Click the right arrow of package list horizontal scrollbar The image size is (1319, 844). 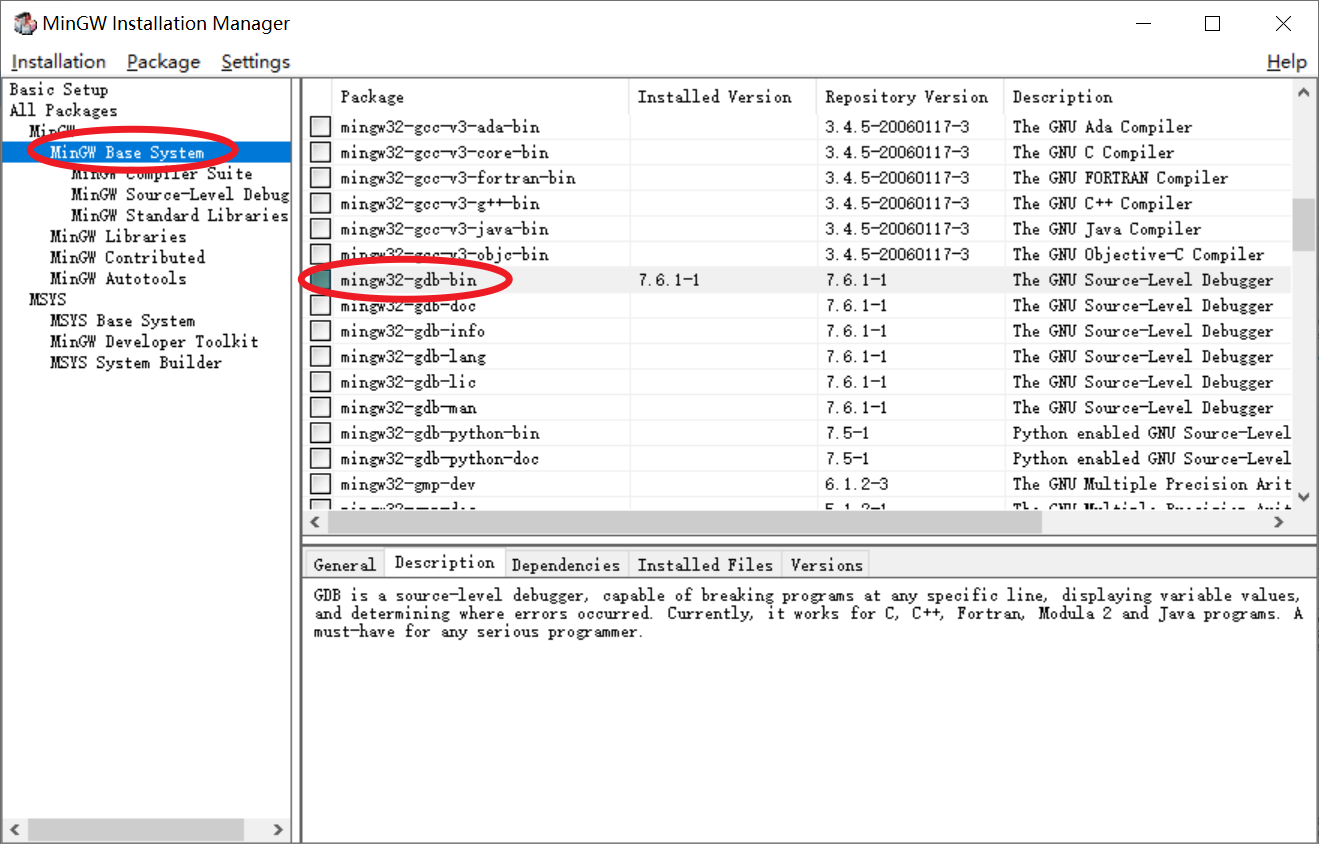[1279, 522]
